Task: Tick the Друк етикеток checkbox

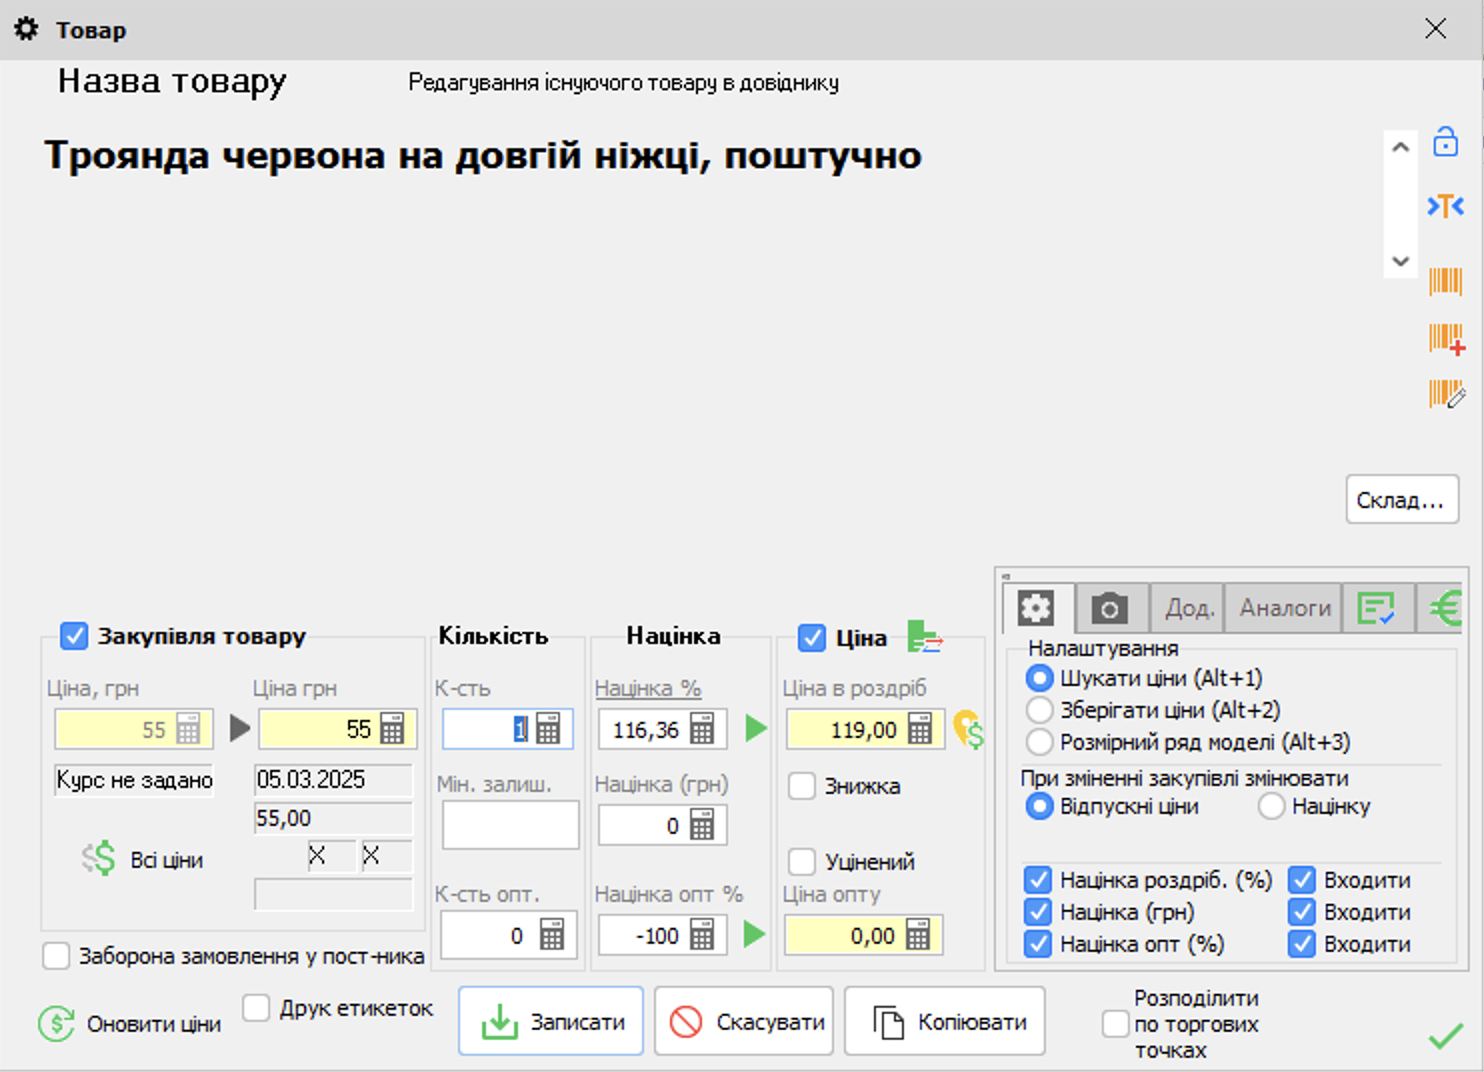Action: (x=257, y=1008)
